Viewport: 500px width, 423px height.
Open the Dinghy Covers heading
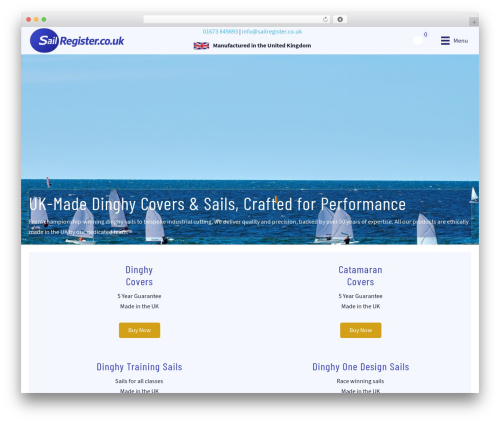139,276
